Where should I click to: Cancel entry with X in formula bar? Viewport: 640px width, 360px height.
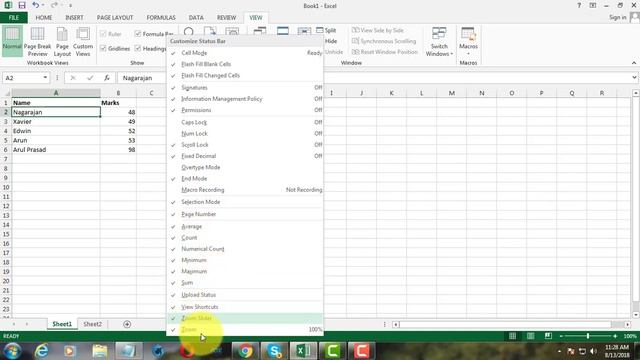point(73,78)
